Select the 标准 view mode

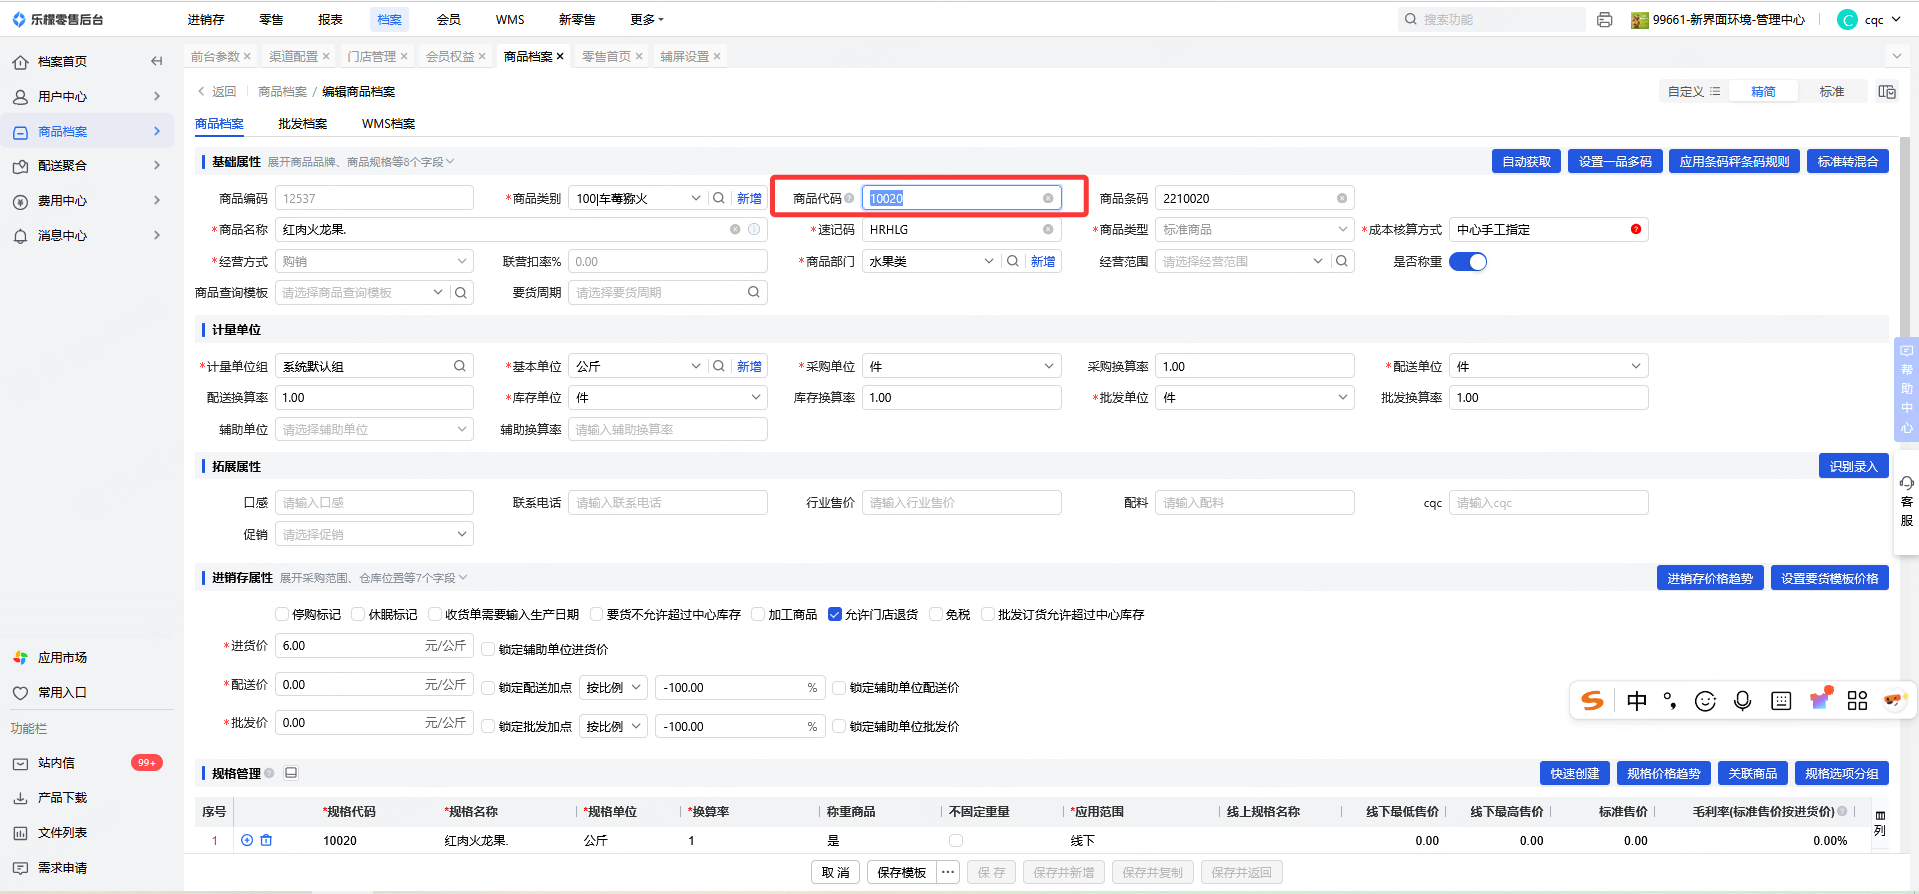pos(1832,92)
